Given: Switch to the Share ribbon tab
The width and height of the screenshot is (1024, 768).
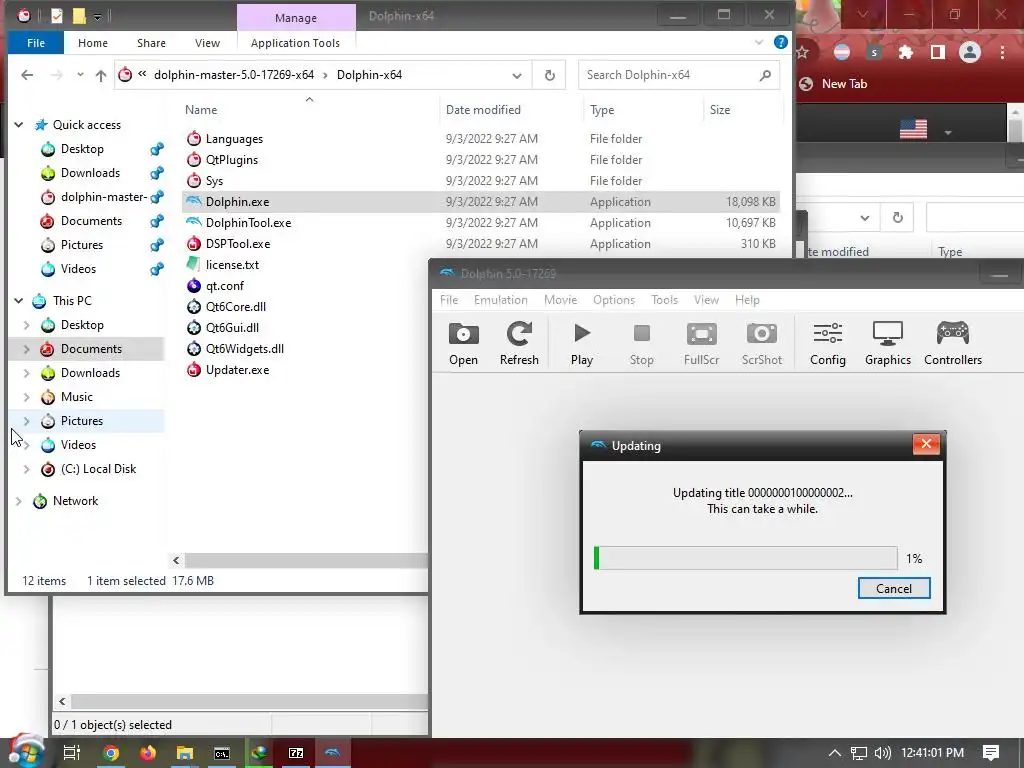Looking at the screenshot, I should click(151, 42).
